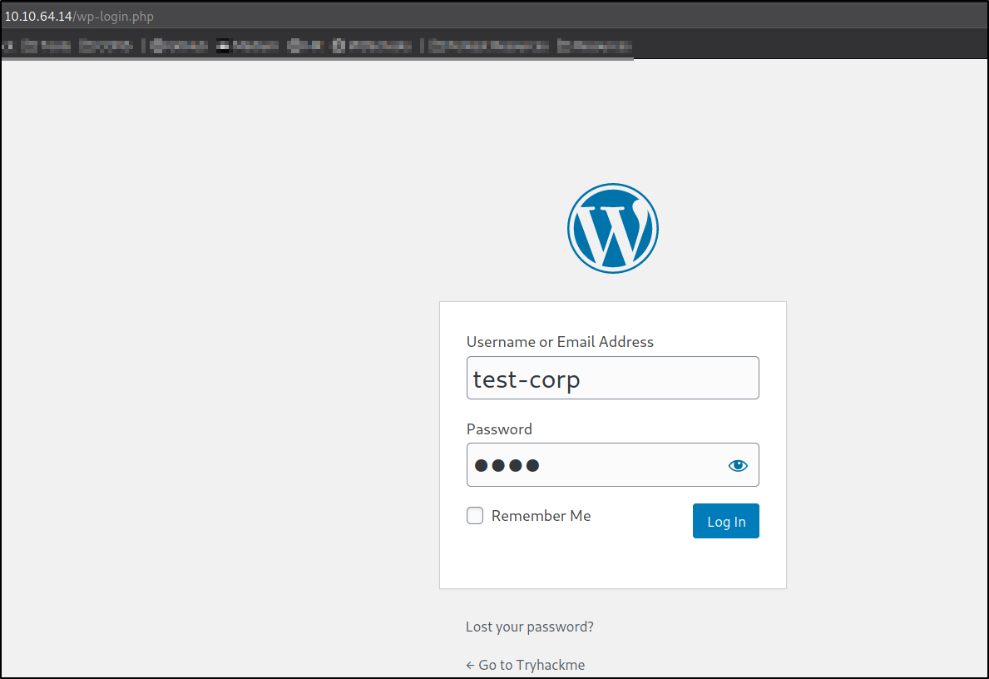This screenshot has height=679, width=989.
Task: Open the Lost your password? link
Action: pos(530,627)
